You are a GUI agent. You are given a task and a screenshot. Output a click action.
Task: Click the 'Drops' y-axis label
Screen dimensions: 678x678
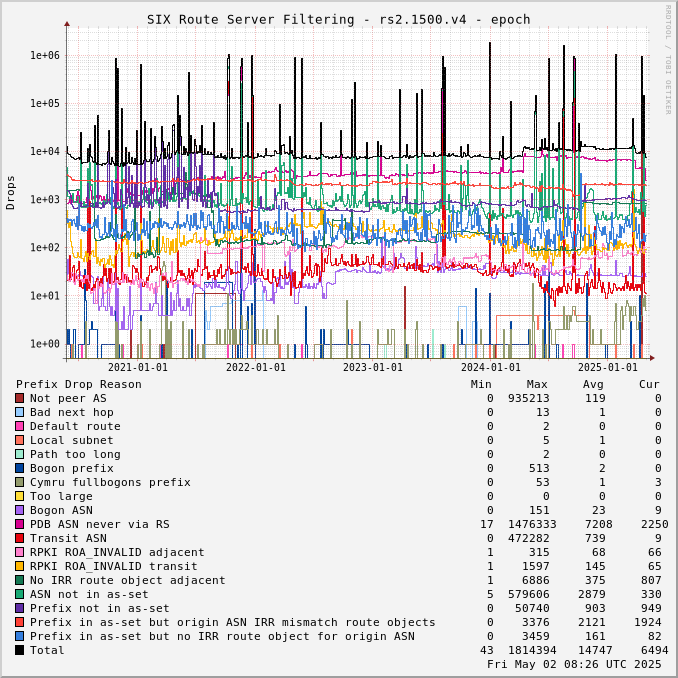point(10,193)
